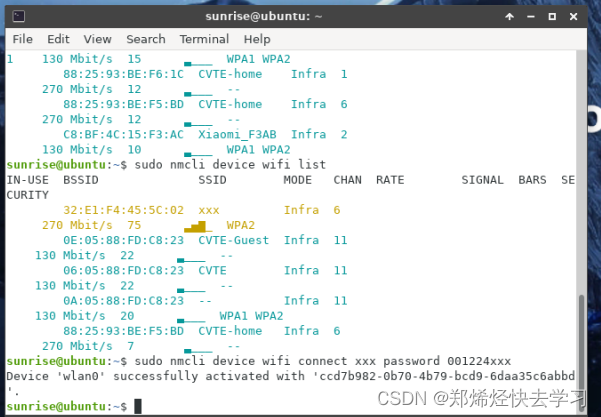Click the command 'nmcli device wifi list'
Screen dimensions: 601x417
coord(248,165)
